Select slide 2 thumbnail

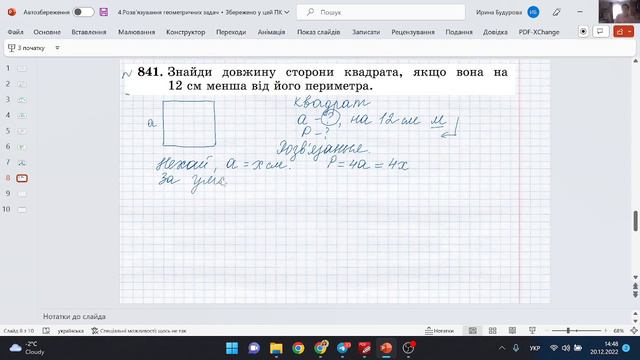(x=22, y=84)
